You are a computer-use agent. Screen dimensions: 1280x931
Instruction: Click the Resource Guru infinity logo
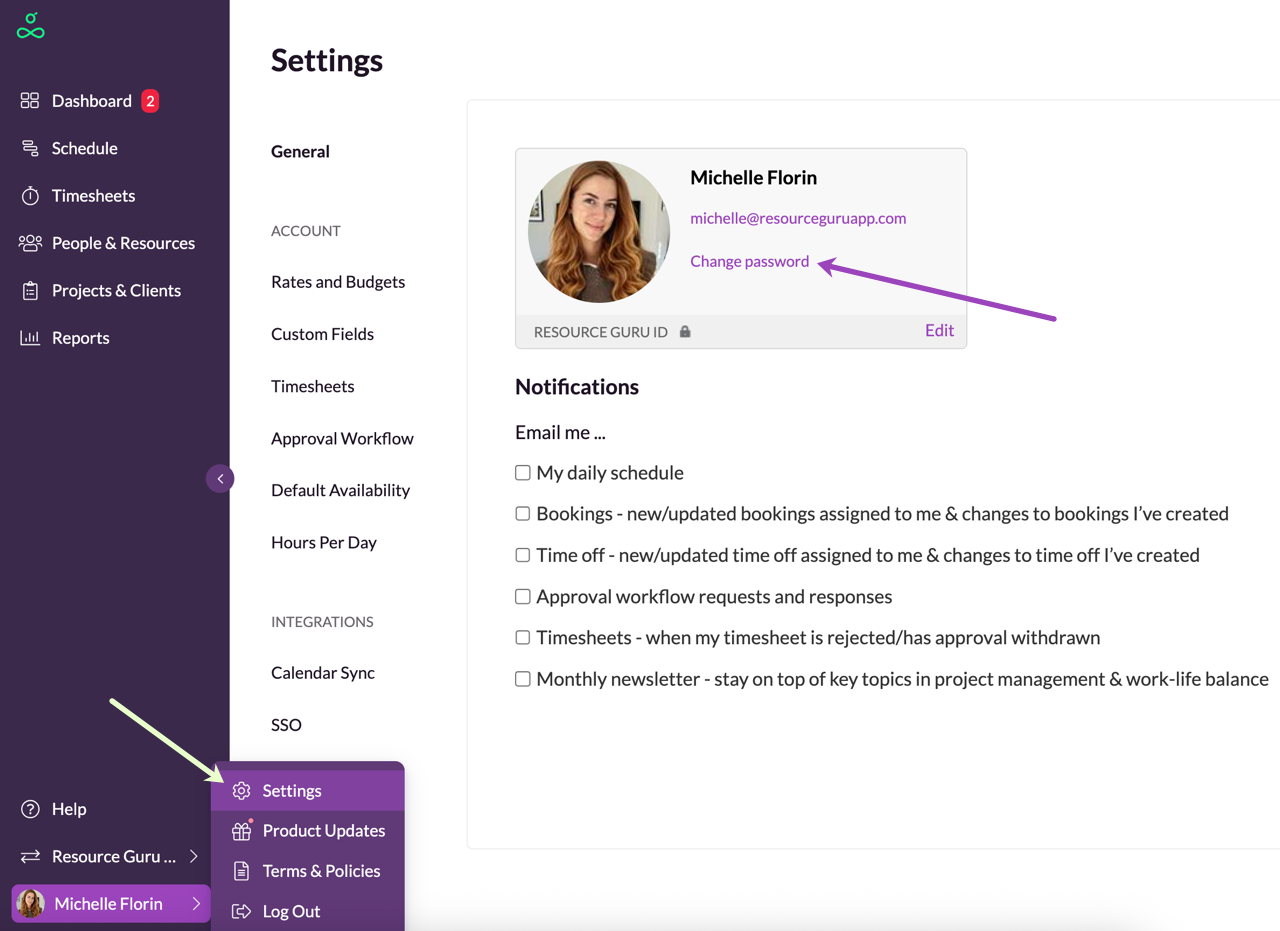pos(31,26)
